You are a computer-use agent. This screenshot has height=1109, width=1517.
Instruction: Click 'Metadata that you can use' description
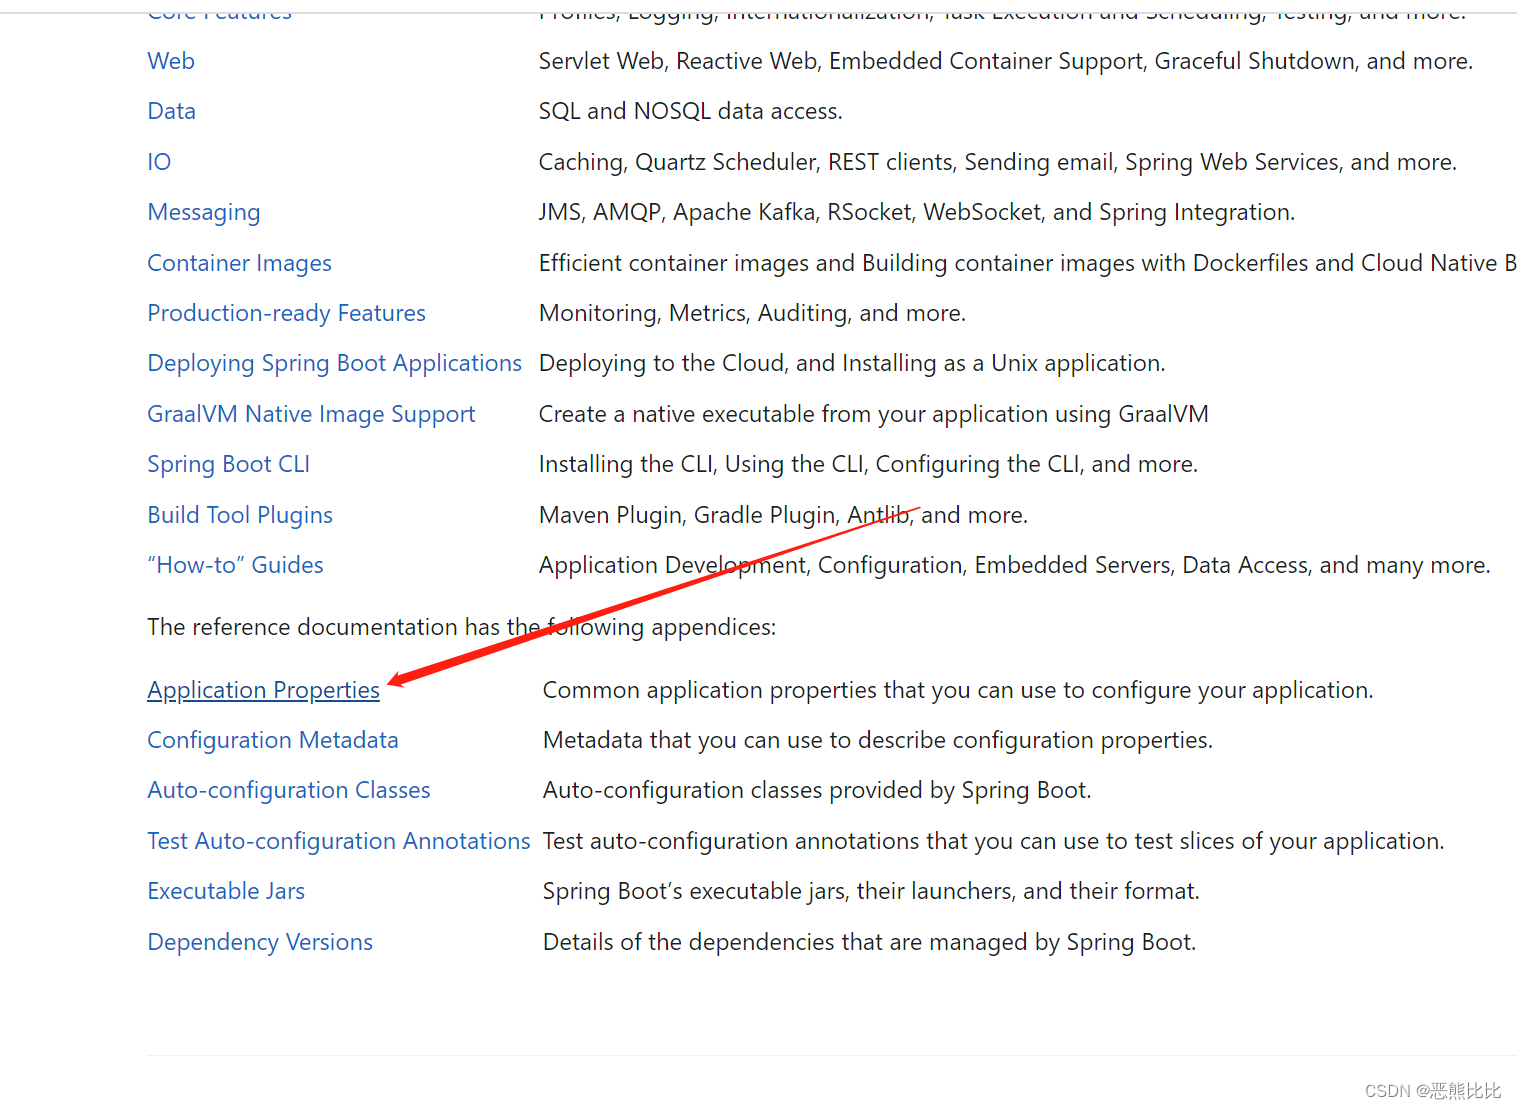878,740
